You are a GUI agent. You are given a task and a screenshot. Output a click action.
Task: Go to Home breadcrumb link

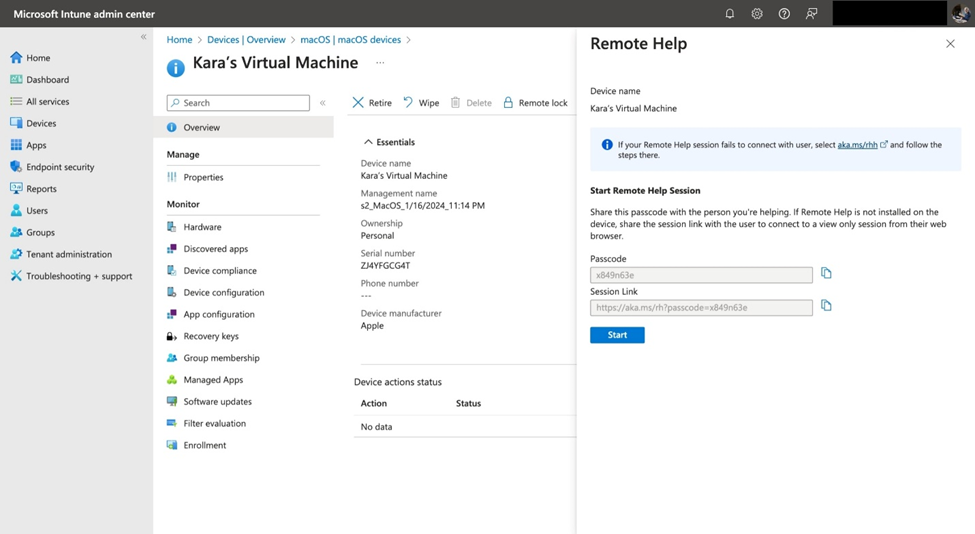click(179, 40)
